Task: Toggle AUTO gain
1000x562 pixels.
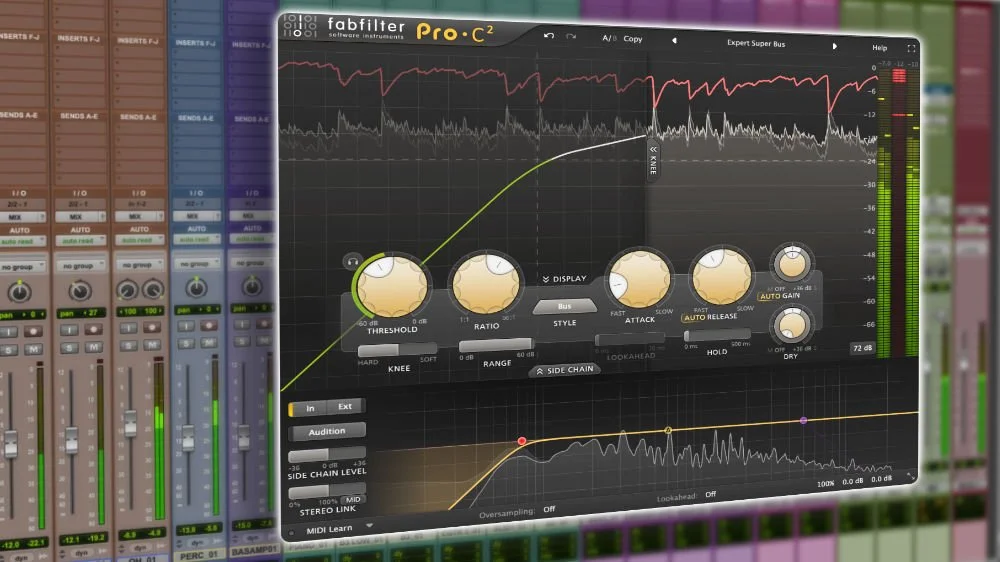Action: 770,297
